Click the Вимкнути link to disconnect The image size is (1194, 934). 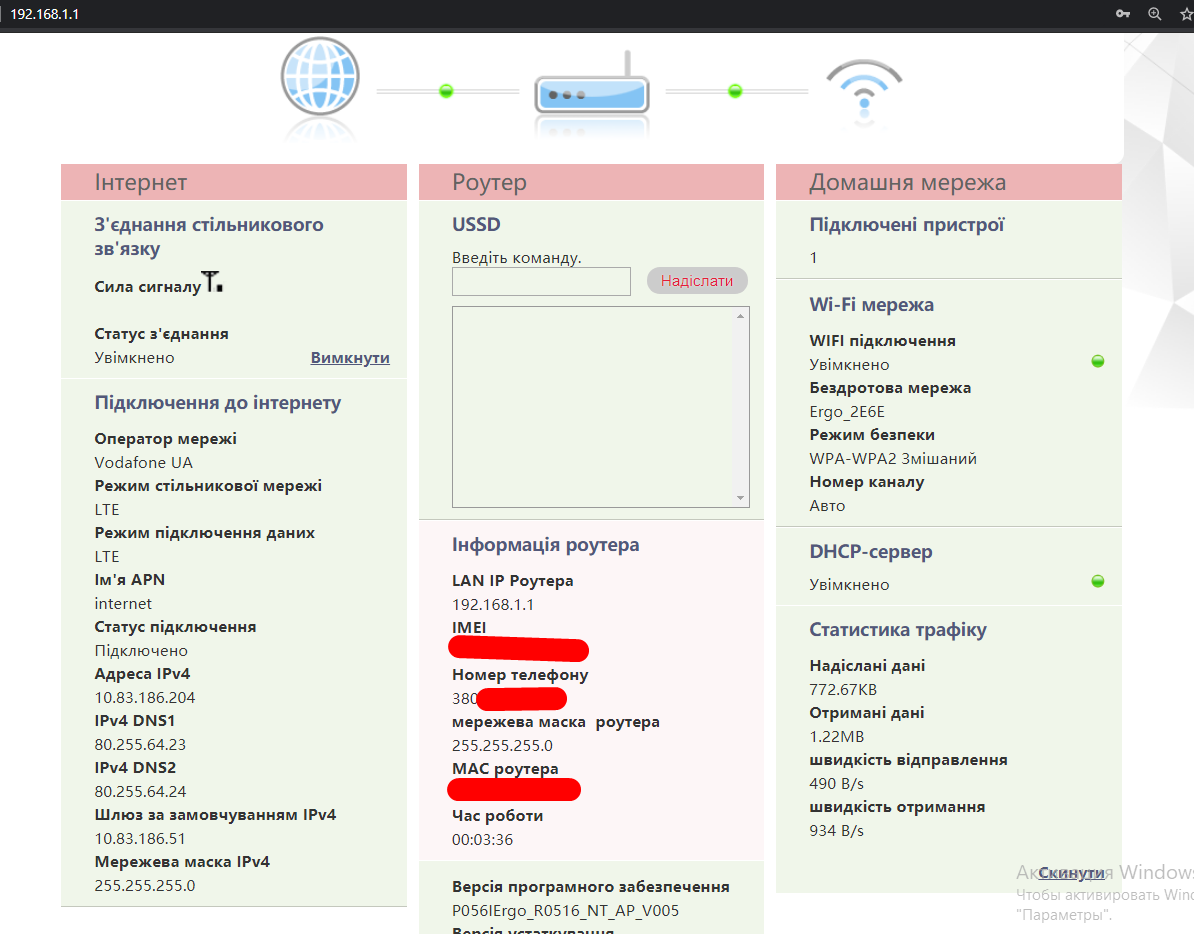click(350, 358)
